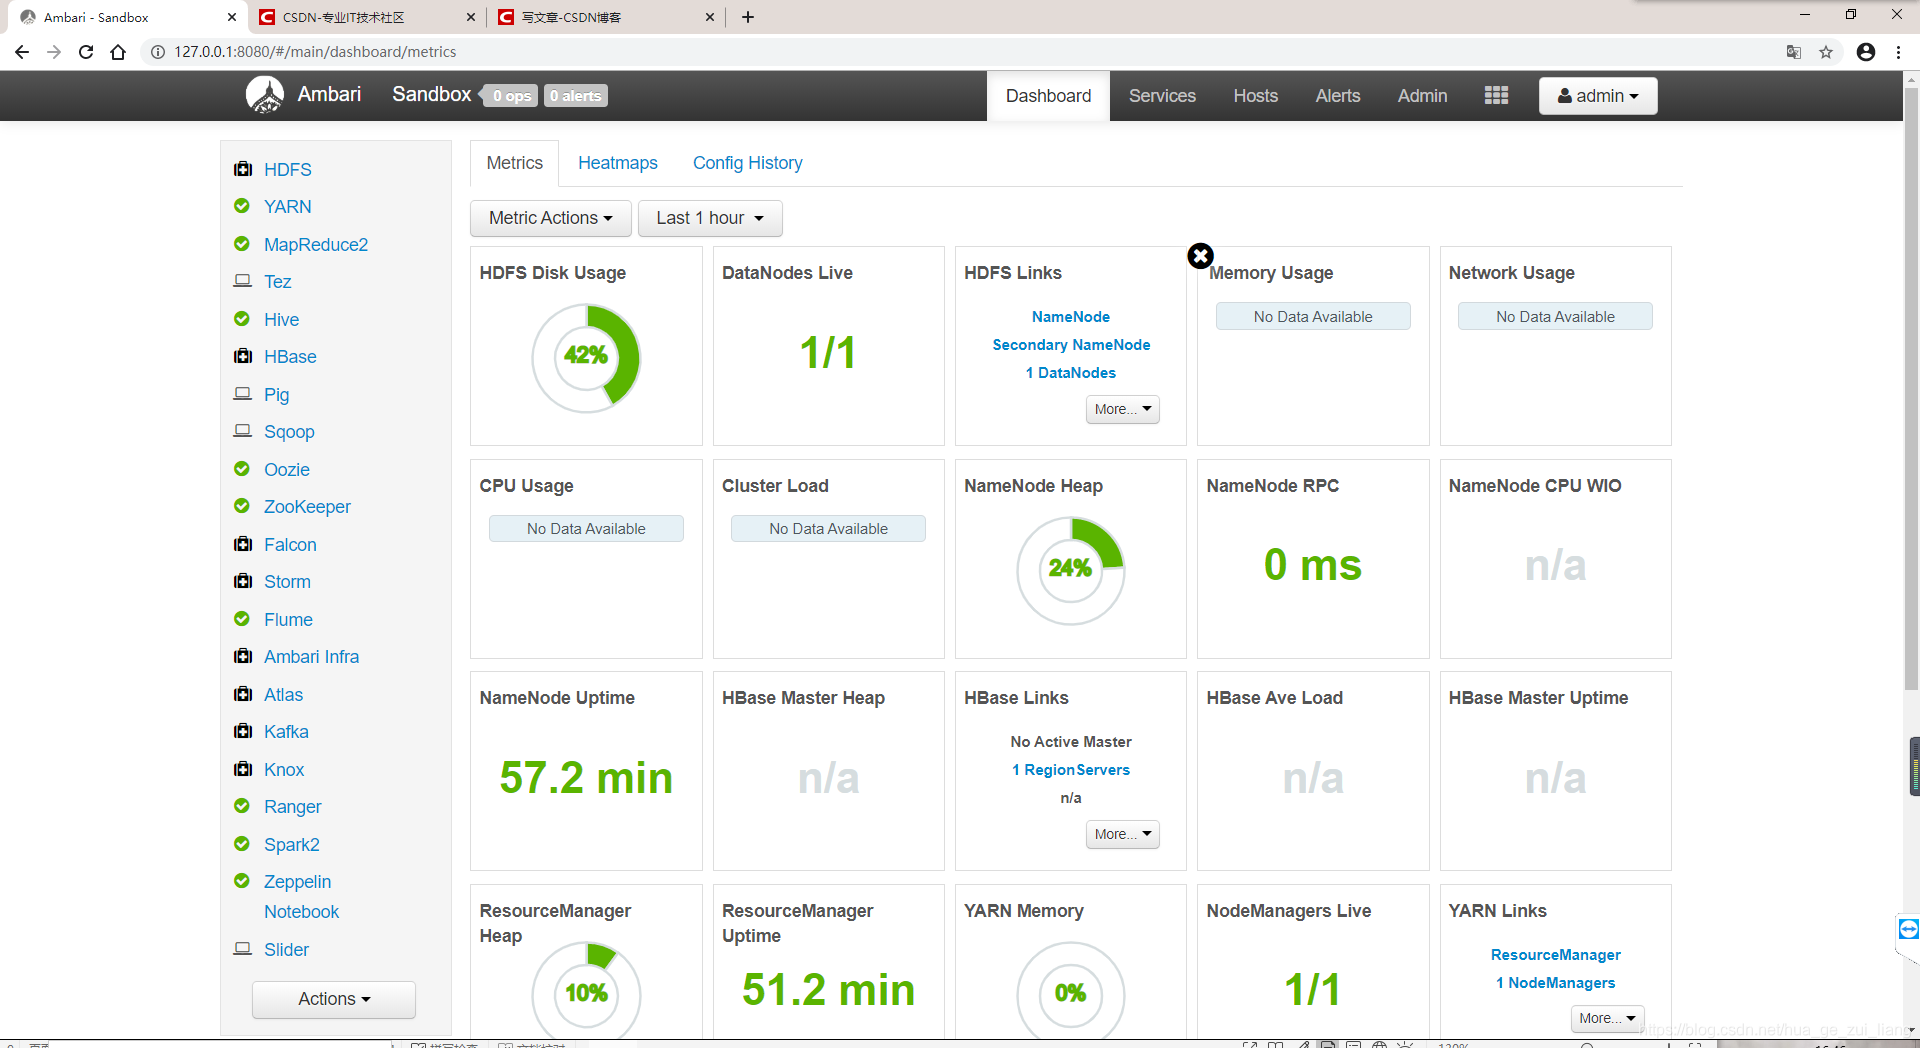This screenshot has width=1920, height=1048.
Task: Open the views grid icon
Action: point(1496,95)
